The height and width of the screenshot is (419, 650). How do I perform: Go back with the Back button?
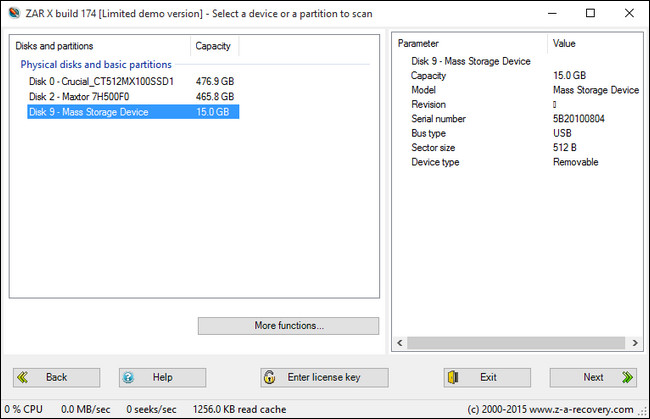56,378
